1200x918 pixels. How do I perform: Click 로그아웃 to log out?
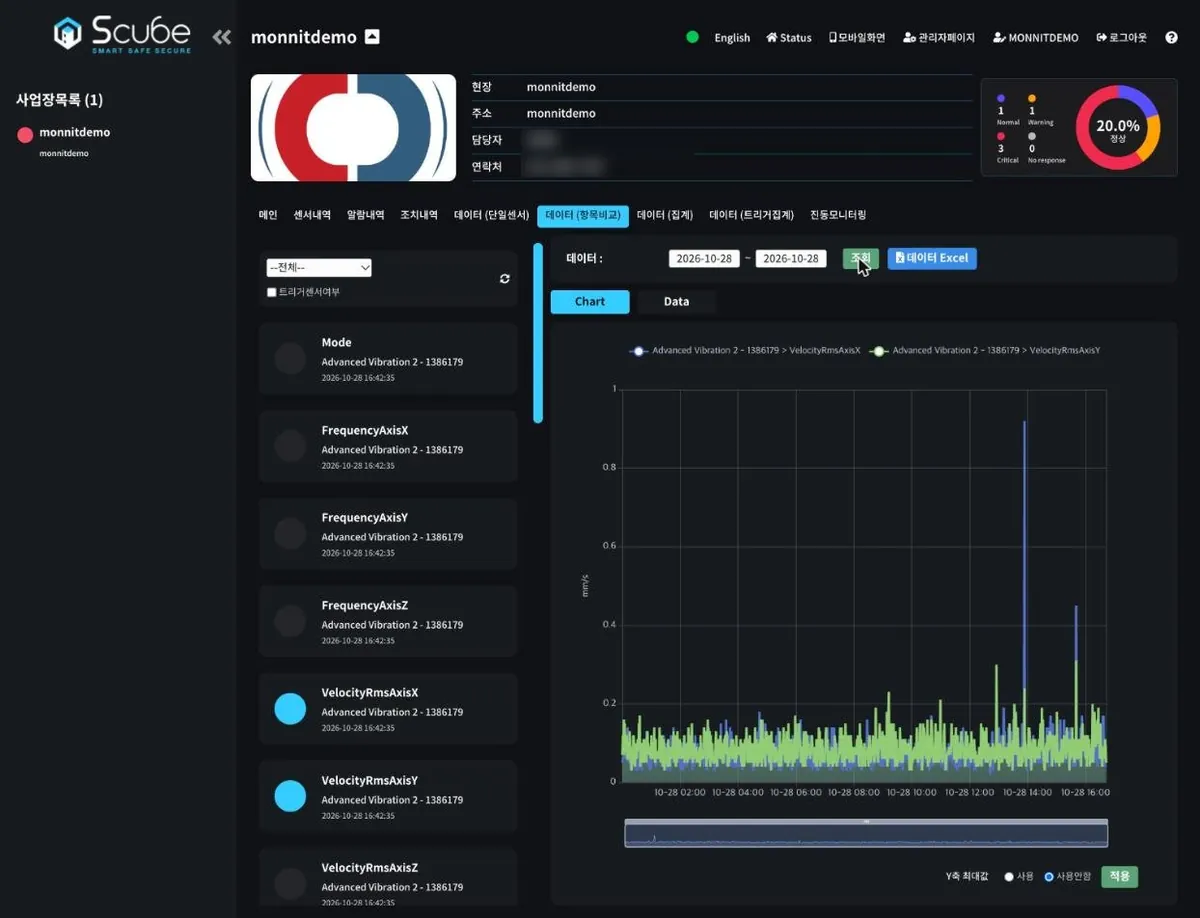click(x=1122, y=38)
